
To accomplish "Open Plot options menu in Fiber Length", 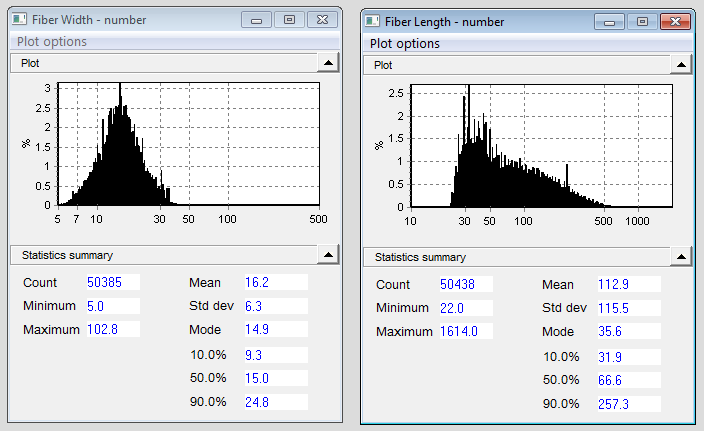I will (405, 43).
